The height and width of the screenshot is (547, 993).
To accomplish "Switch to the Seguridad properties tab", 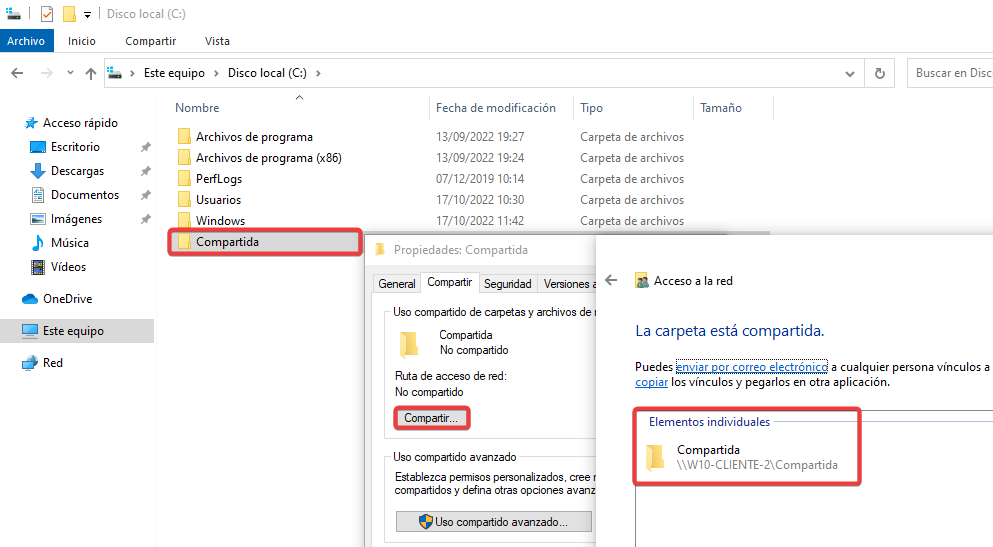I will tap(507, 284).
